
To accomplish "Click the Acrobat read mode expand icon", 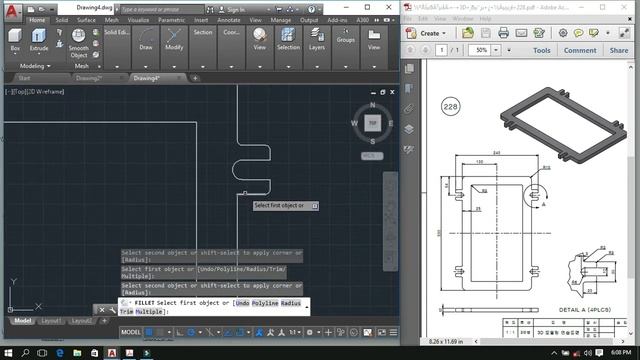I will click(x=624, y=33).
